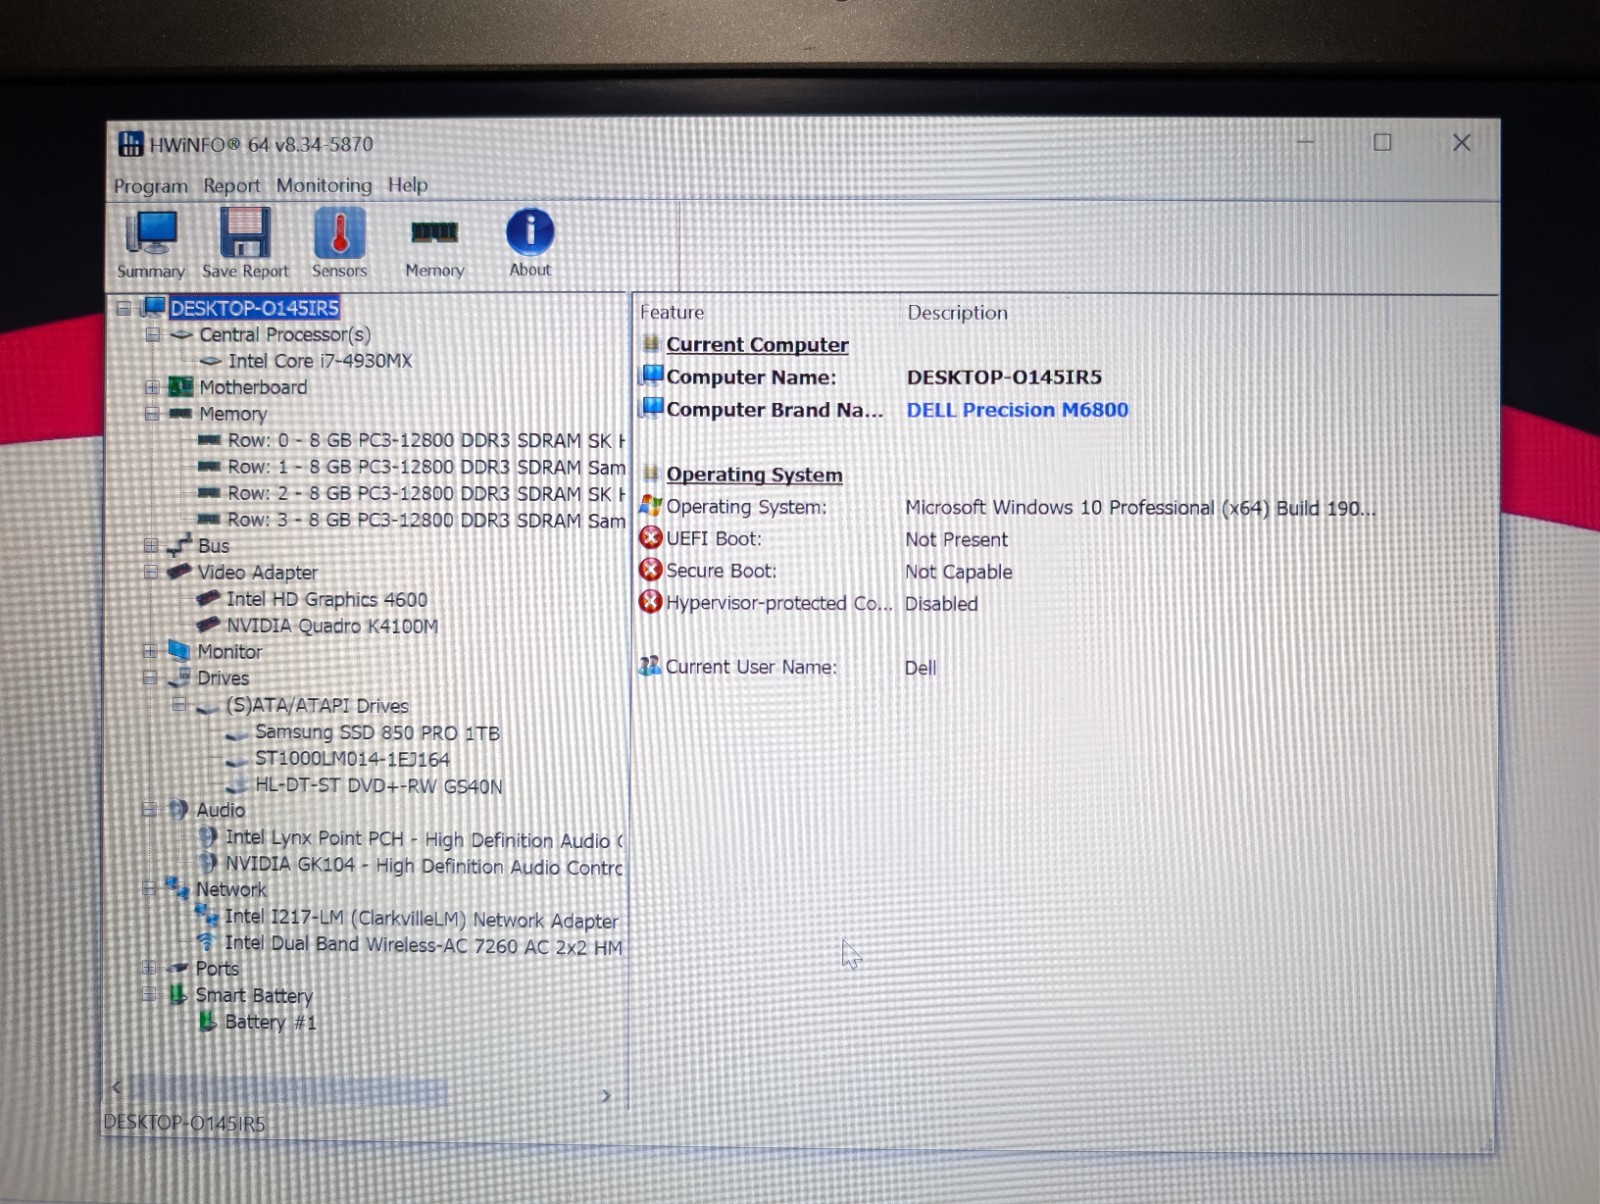
Task: Open the Program menu
Action: [x=150, y=186]
